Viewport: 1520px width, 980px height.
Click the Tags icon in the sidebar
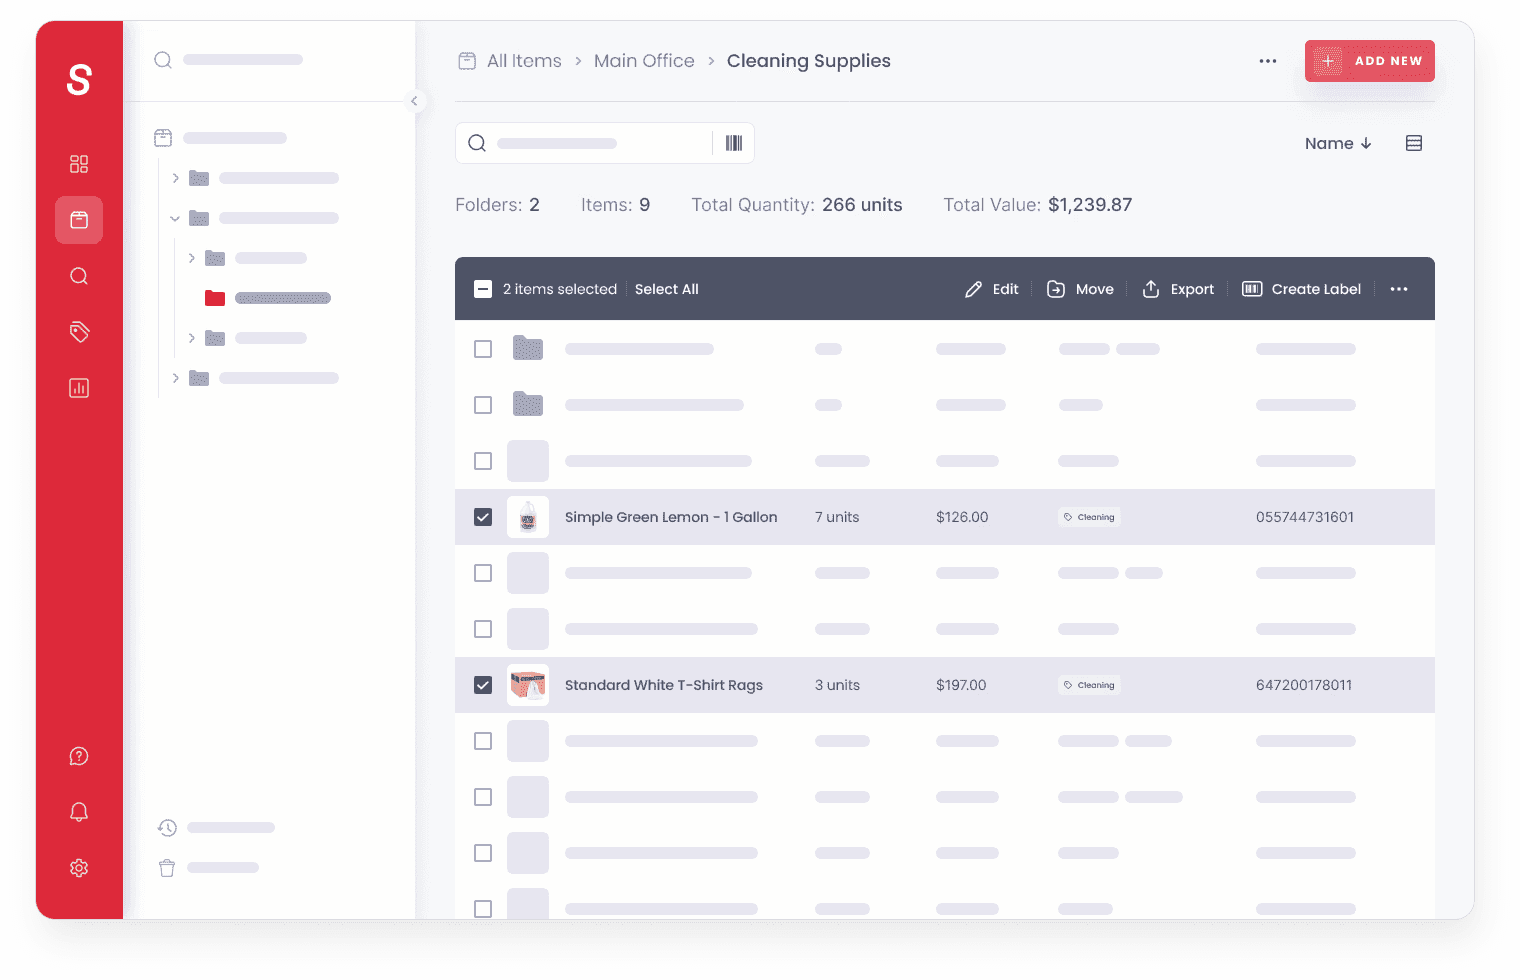point(79,332)
